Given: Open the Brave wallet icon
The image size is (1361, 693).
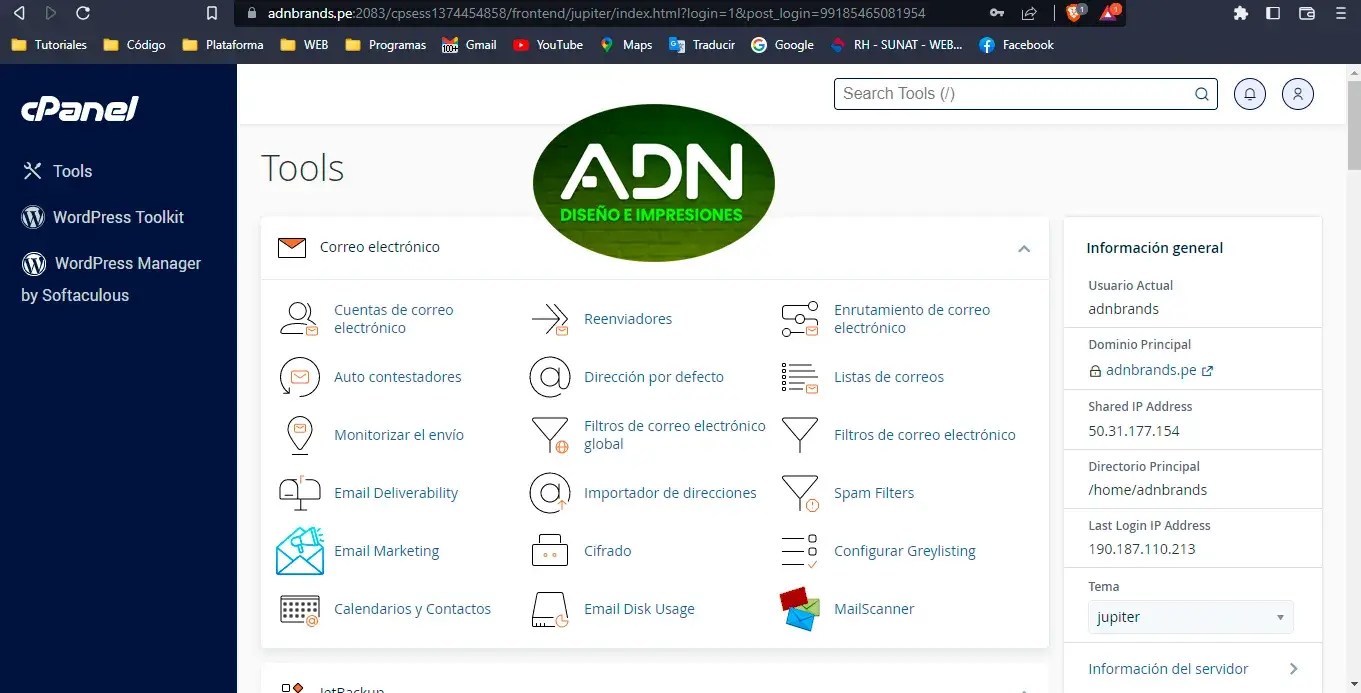Looking at the screenshot, I should coord(1306,13).
